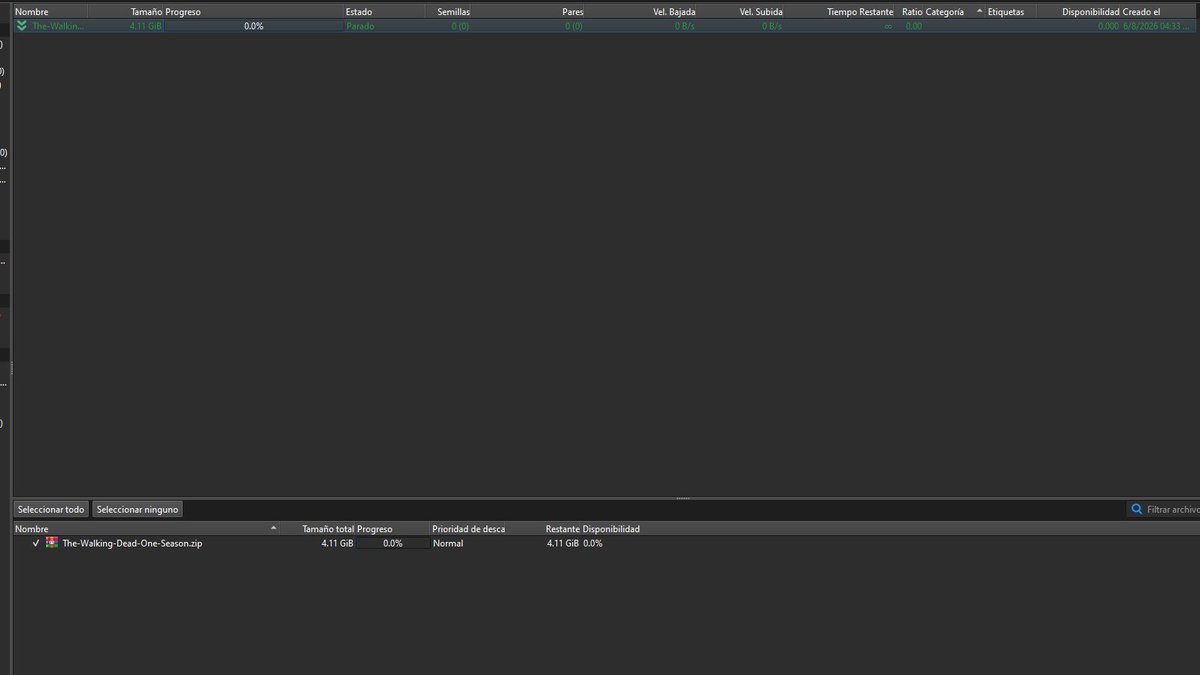Sort torrents by Vel. Subida column
The width and height of the screenshot is (1200, 675).
click(x=761, y=11)
